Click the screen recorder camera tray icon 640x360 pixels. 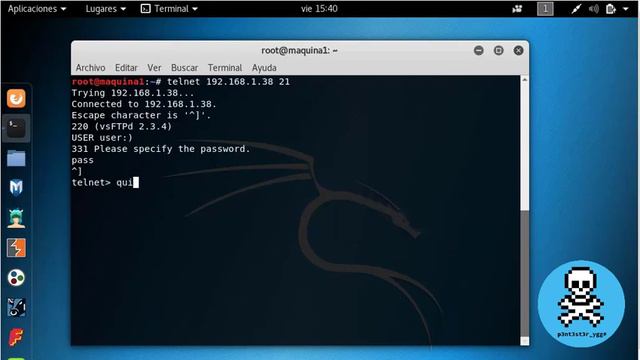point(517,9)
